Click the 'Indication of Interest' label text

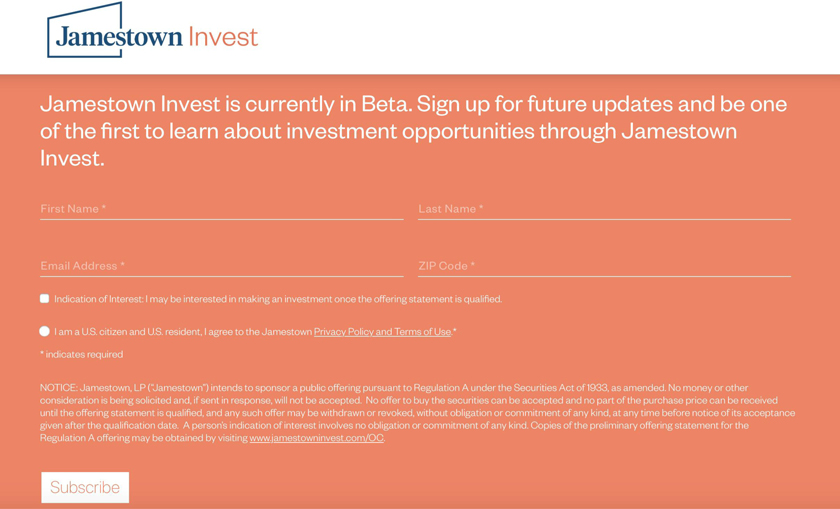coord(278,299)
